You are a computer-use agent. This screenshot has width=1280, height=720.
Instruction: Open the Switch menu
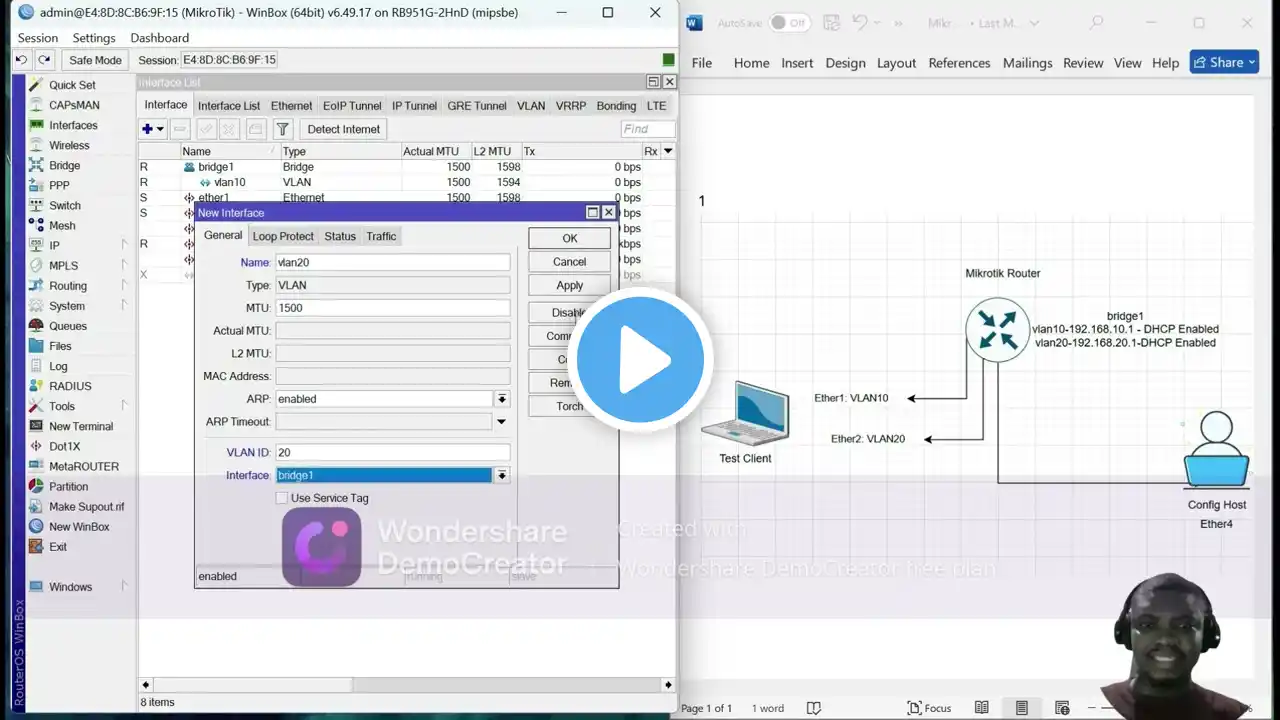[x=65, y=205]
